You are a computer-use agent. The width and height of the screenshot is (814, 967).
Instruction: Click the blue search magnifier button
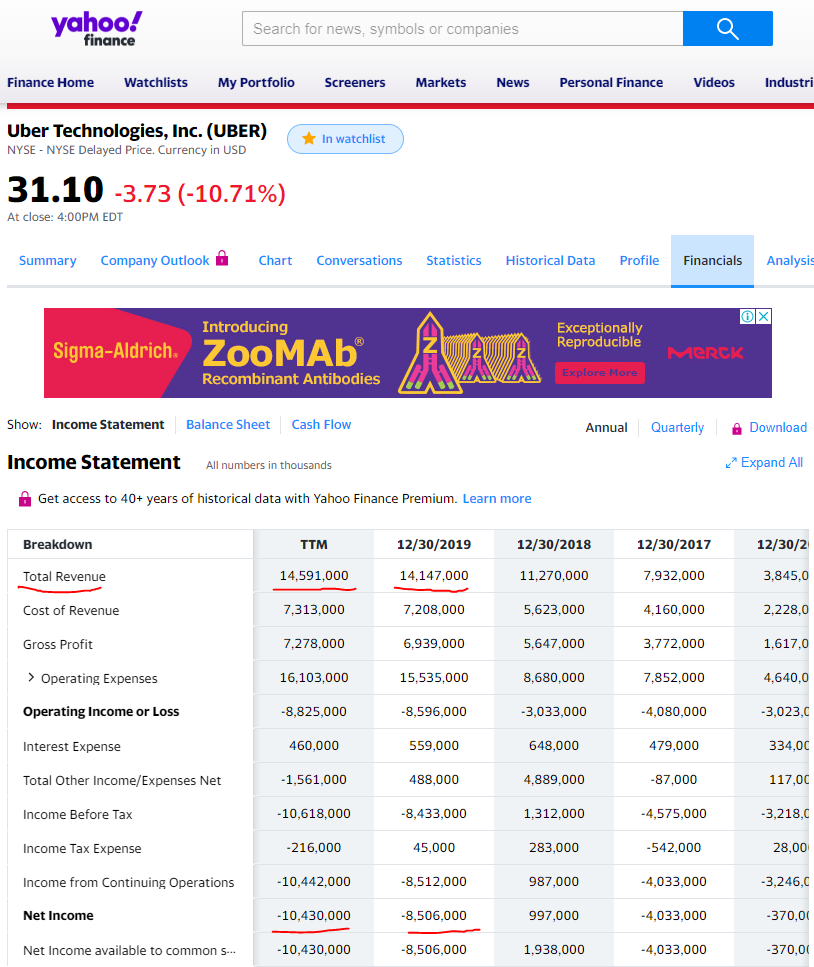pyautogui.click(x=728, y=28)
